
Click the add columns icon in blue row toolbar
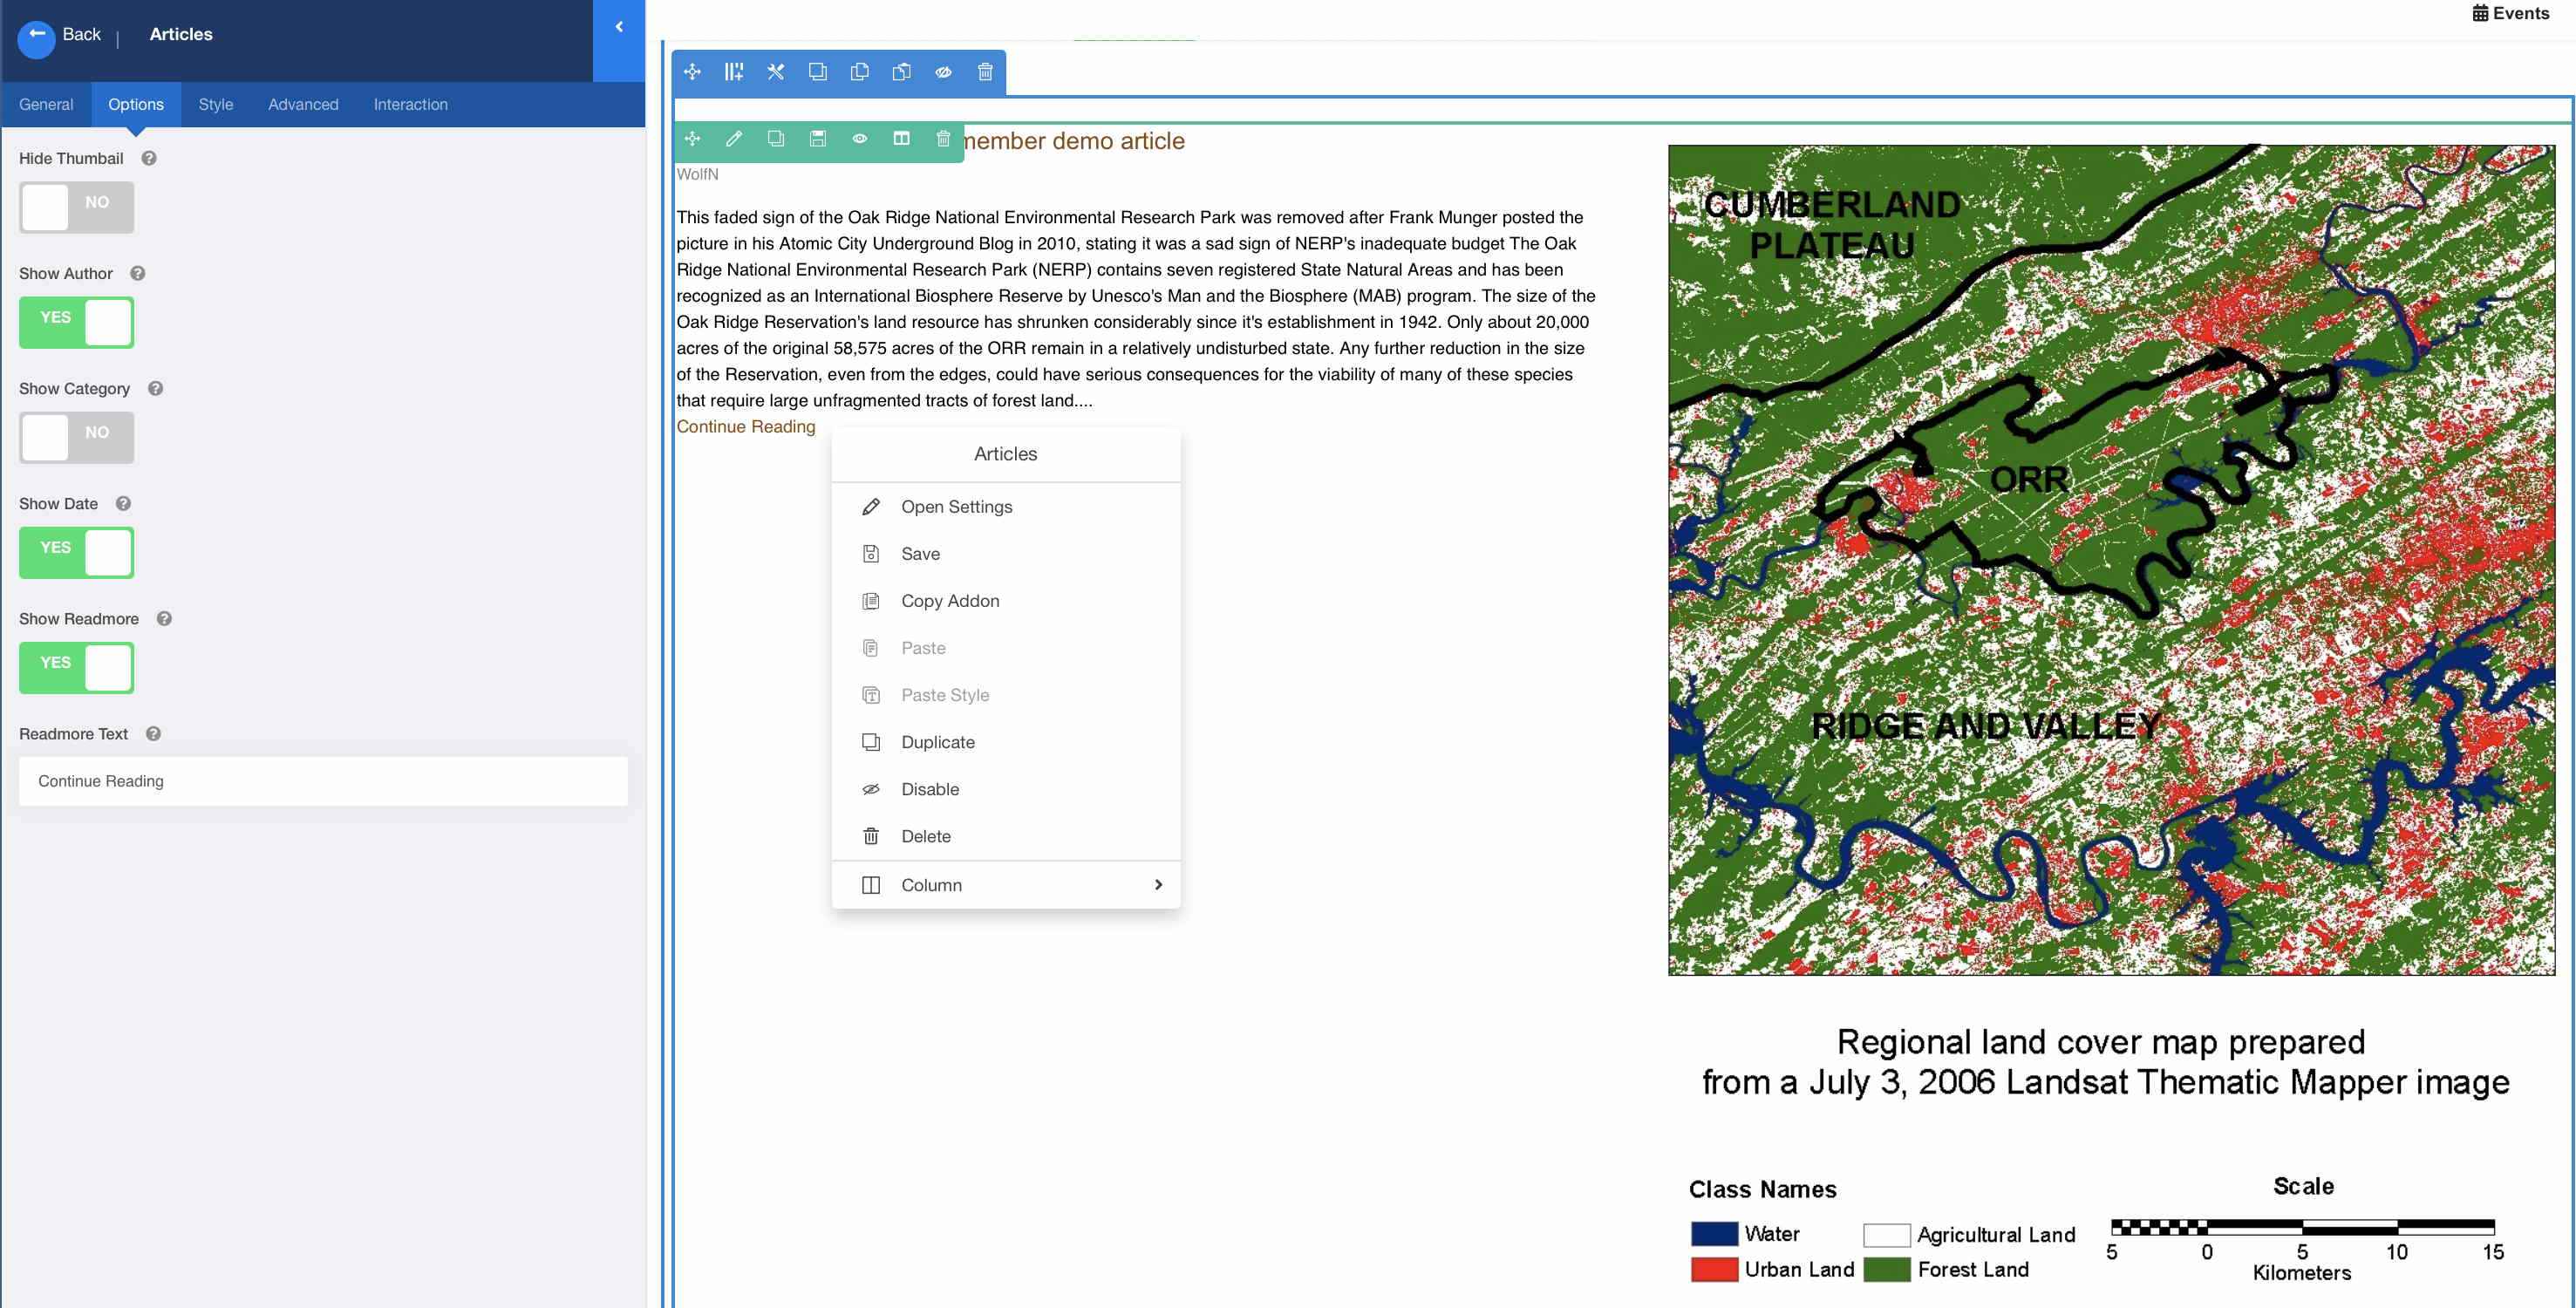pos(734,72)
